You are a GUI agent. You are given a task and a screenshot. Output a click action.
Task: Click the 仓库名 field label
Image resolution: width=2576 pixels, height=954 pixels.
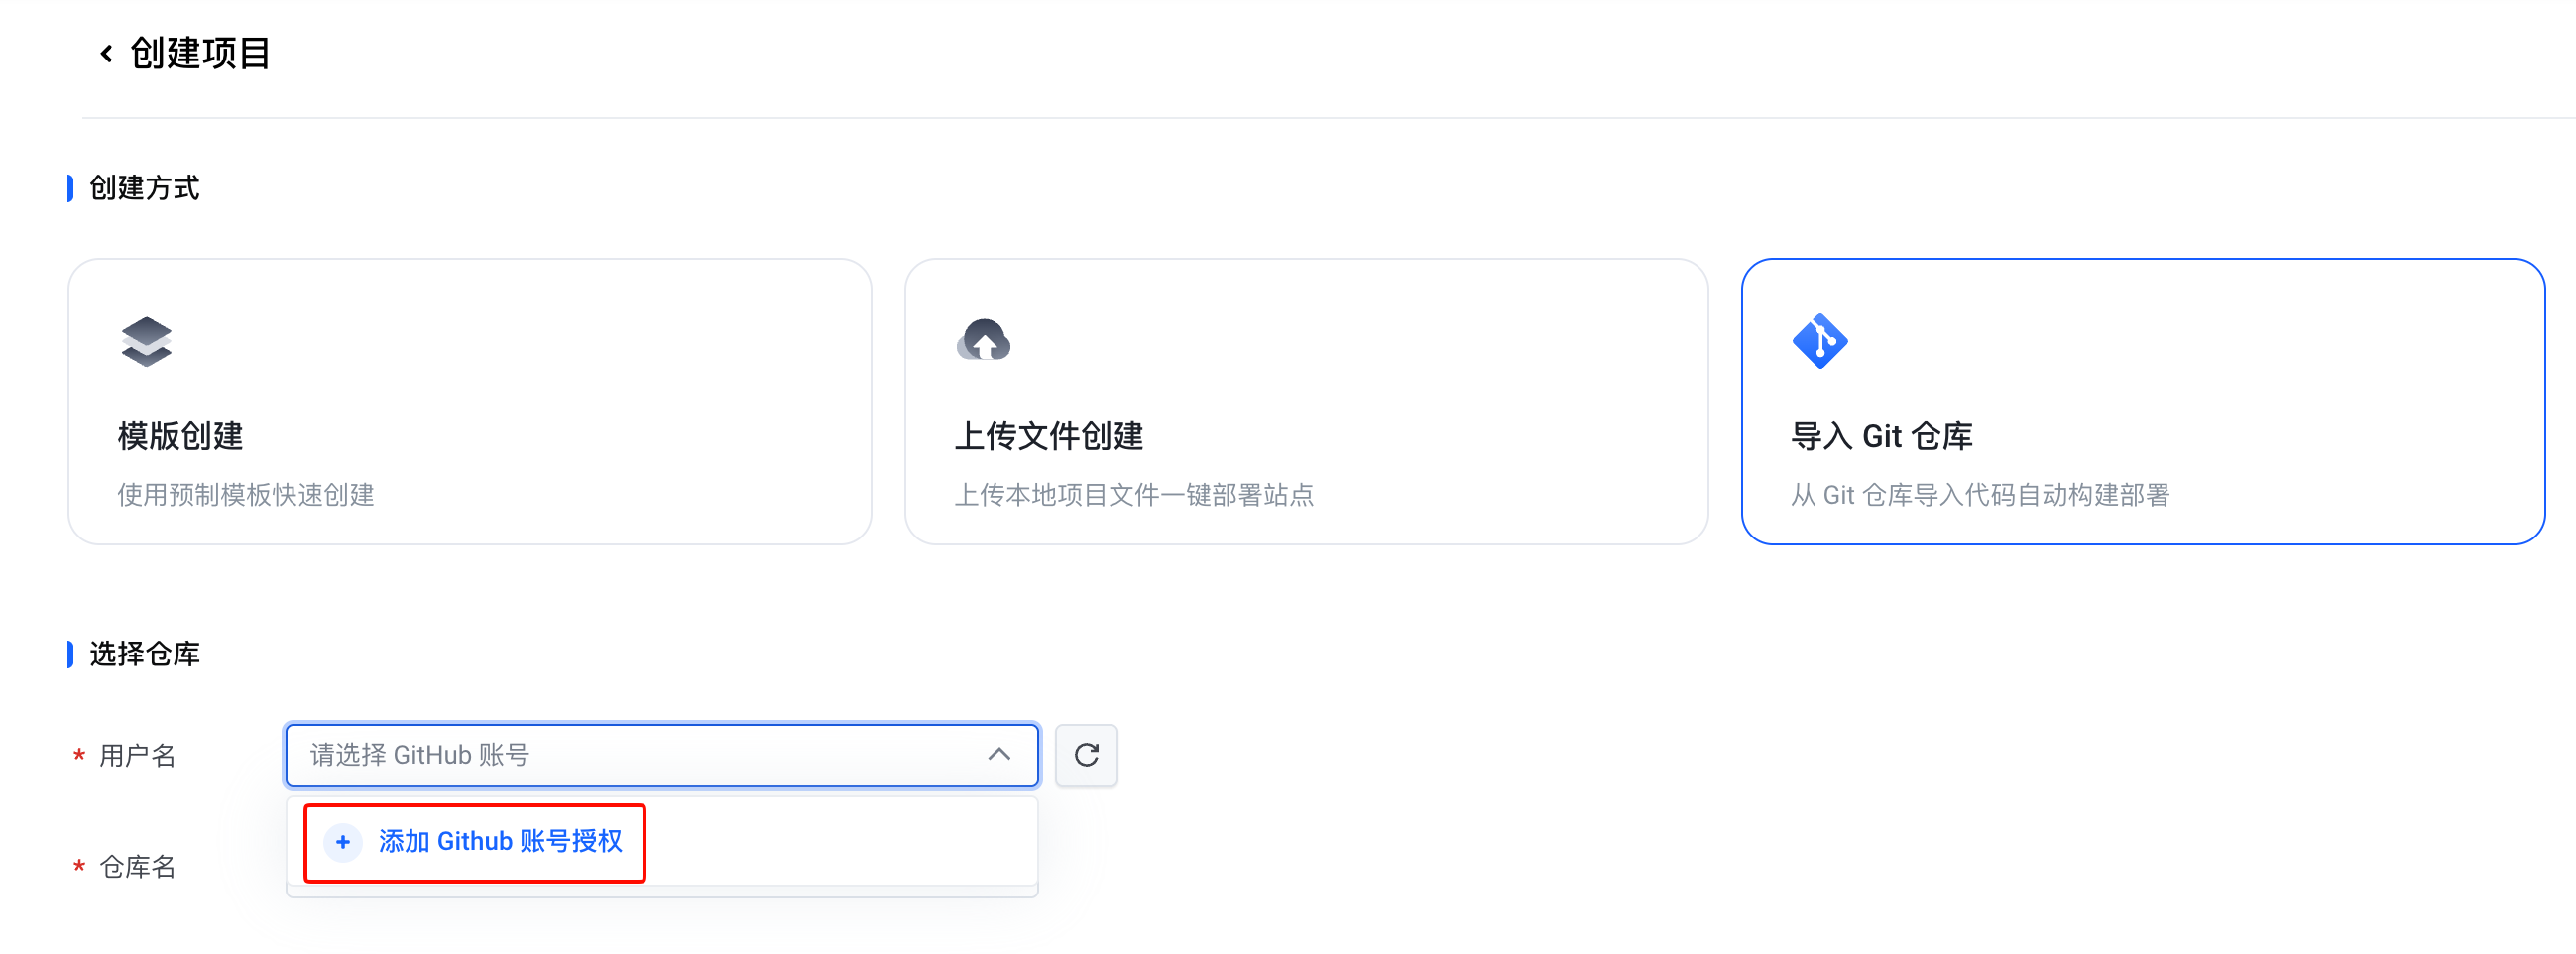[137, 867]
